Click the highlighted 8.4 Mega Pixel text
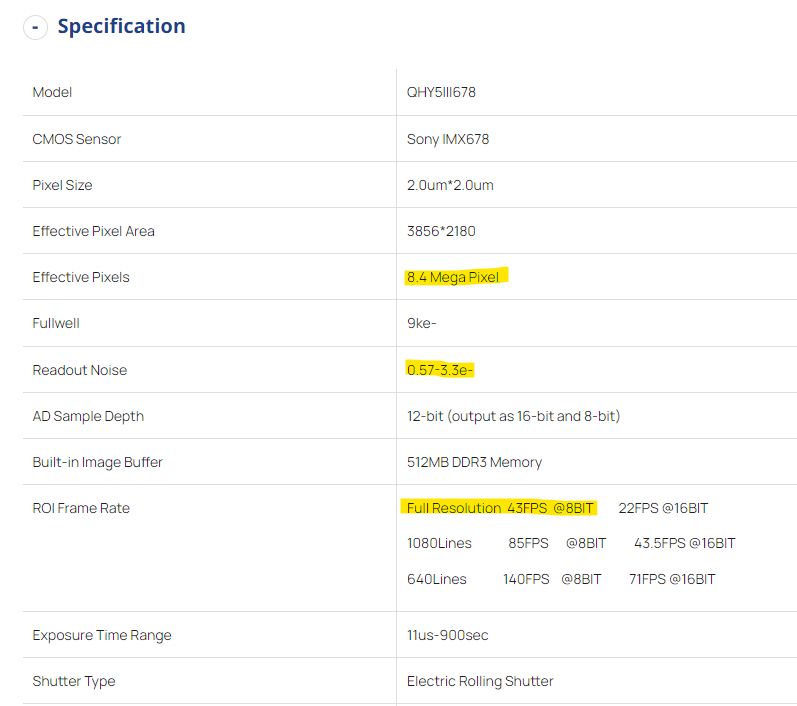This screenshot has width=797, height=706. coord(453,277)
